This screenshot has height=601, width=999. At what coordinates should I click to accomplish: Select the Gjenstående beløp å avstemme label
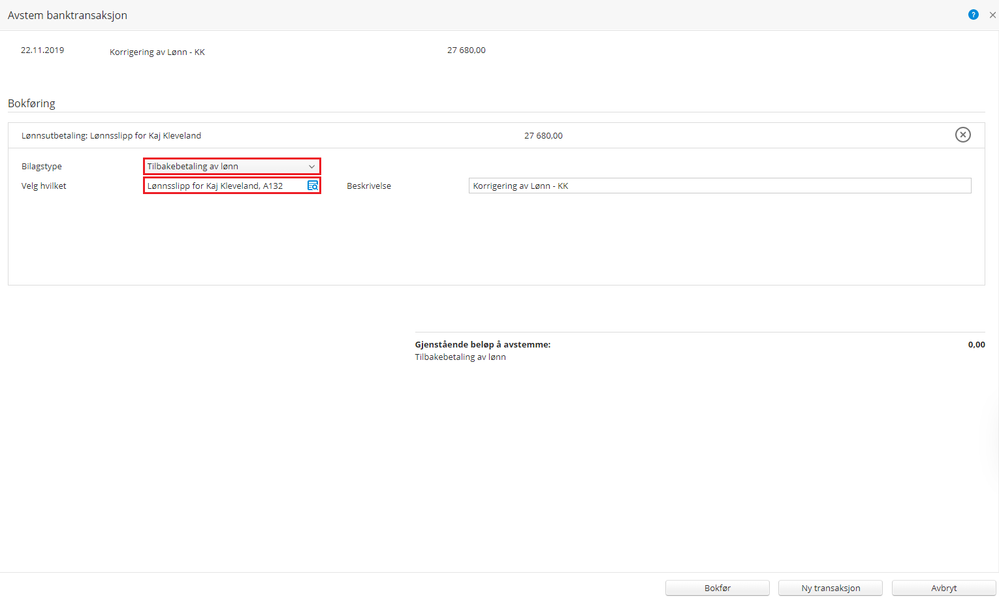pyautogui.click(x=483, y=344)
